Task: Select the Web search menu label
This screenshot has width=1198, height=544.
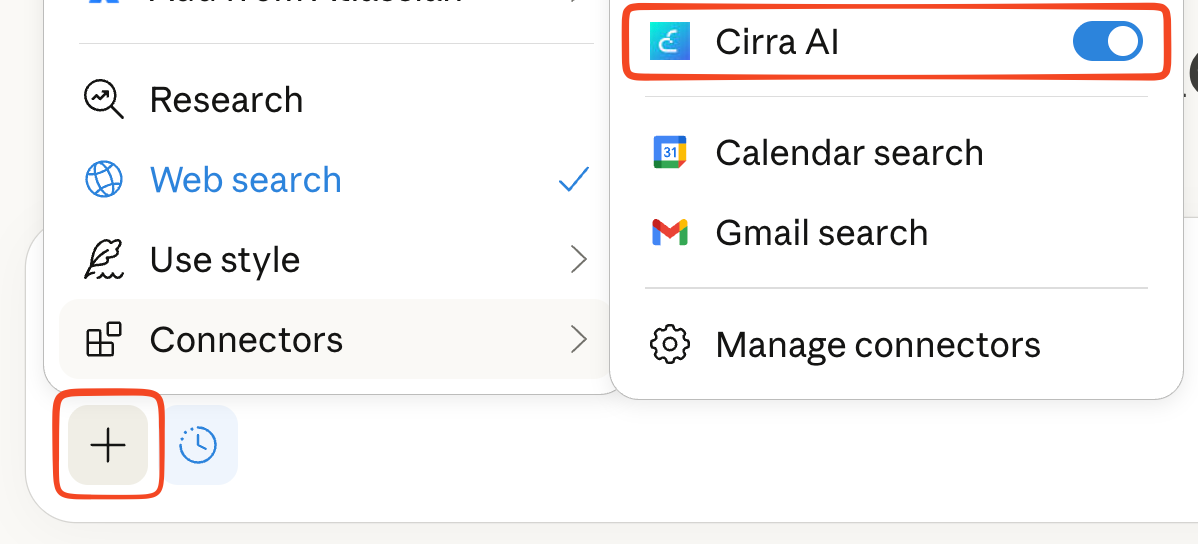Action: [x=246, y=180]
